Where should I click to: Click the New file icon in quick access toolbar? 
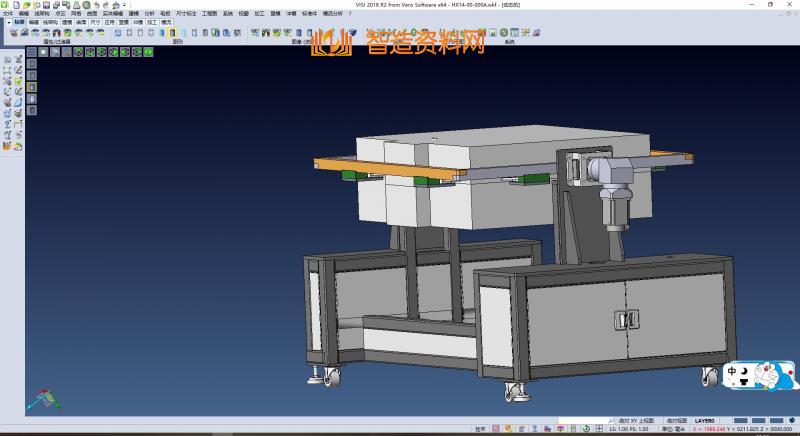coord(15,5)
